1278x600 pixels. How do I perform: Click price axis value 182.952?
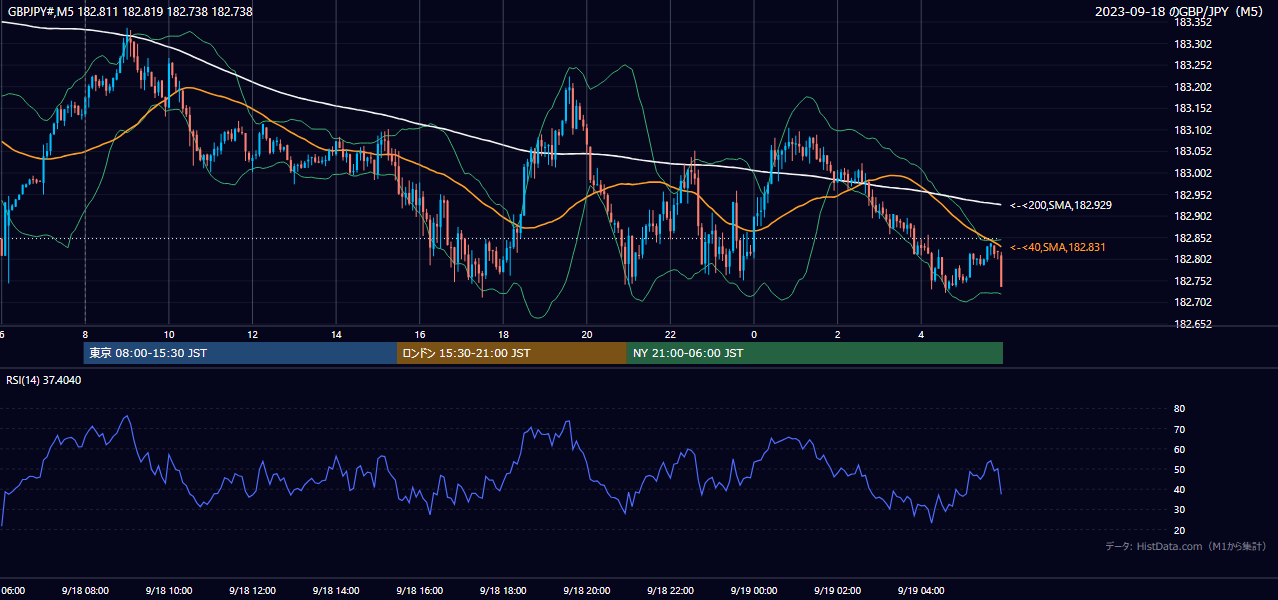(x=1192, y=195)
